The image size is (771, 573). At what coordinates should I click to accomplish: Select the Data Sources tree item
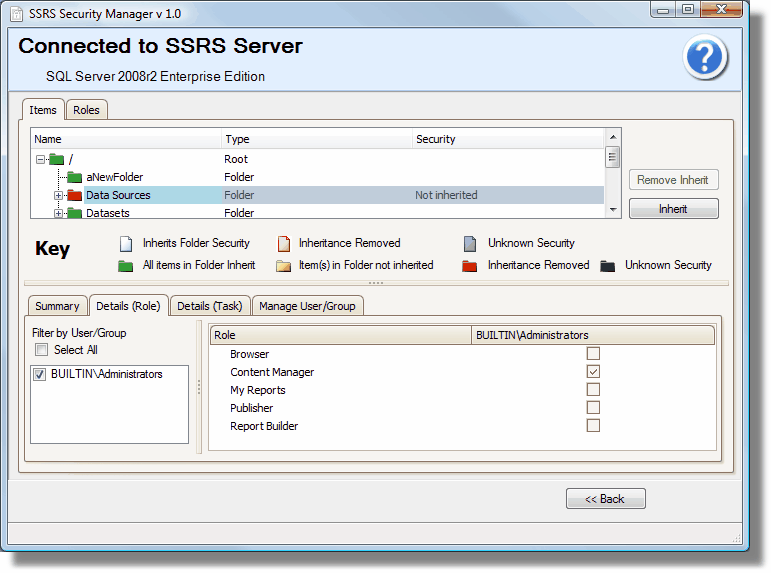[x=119, y=195]
